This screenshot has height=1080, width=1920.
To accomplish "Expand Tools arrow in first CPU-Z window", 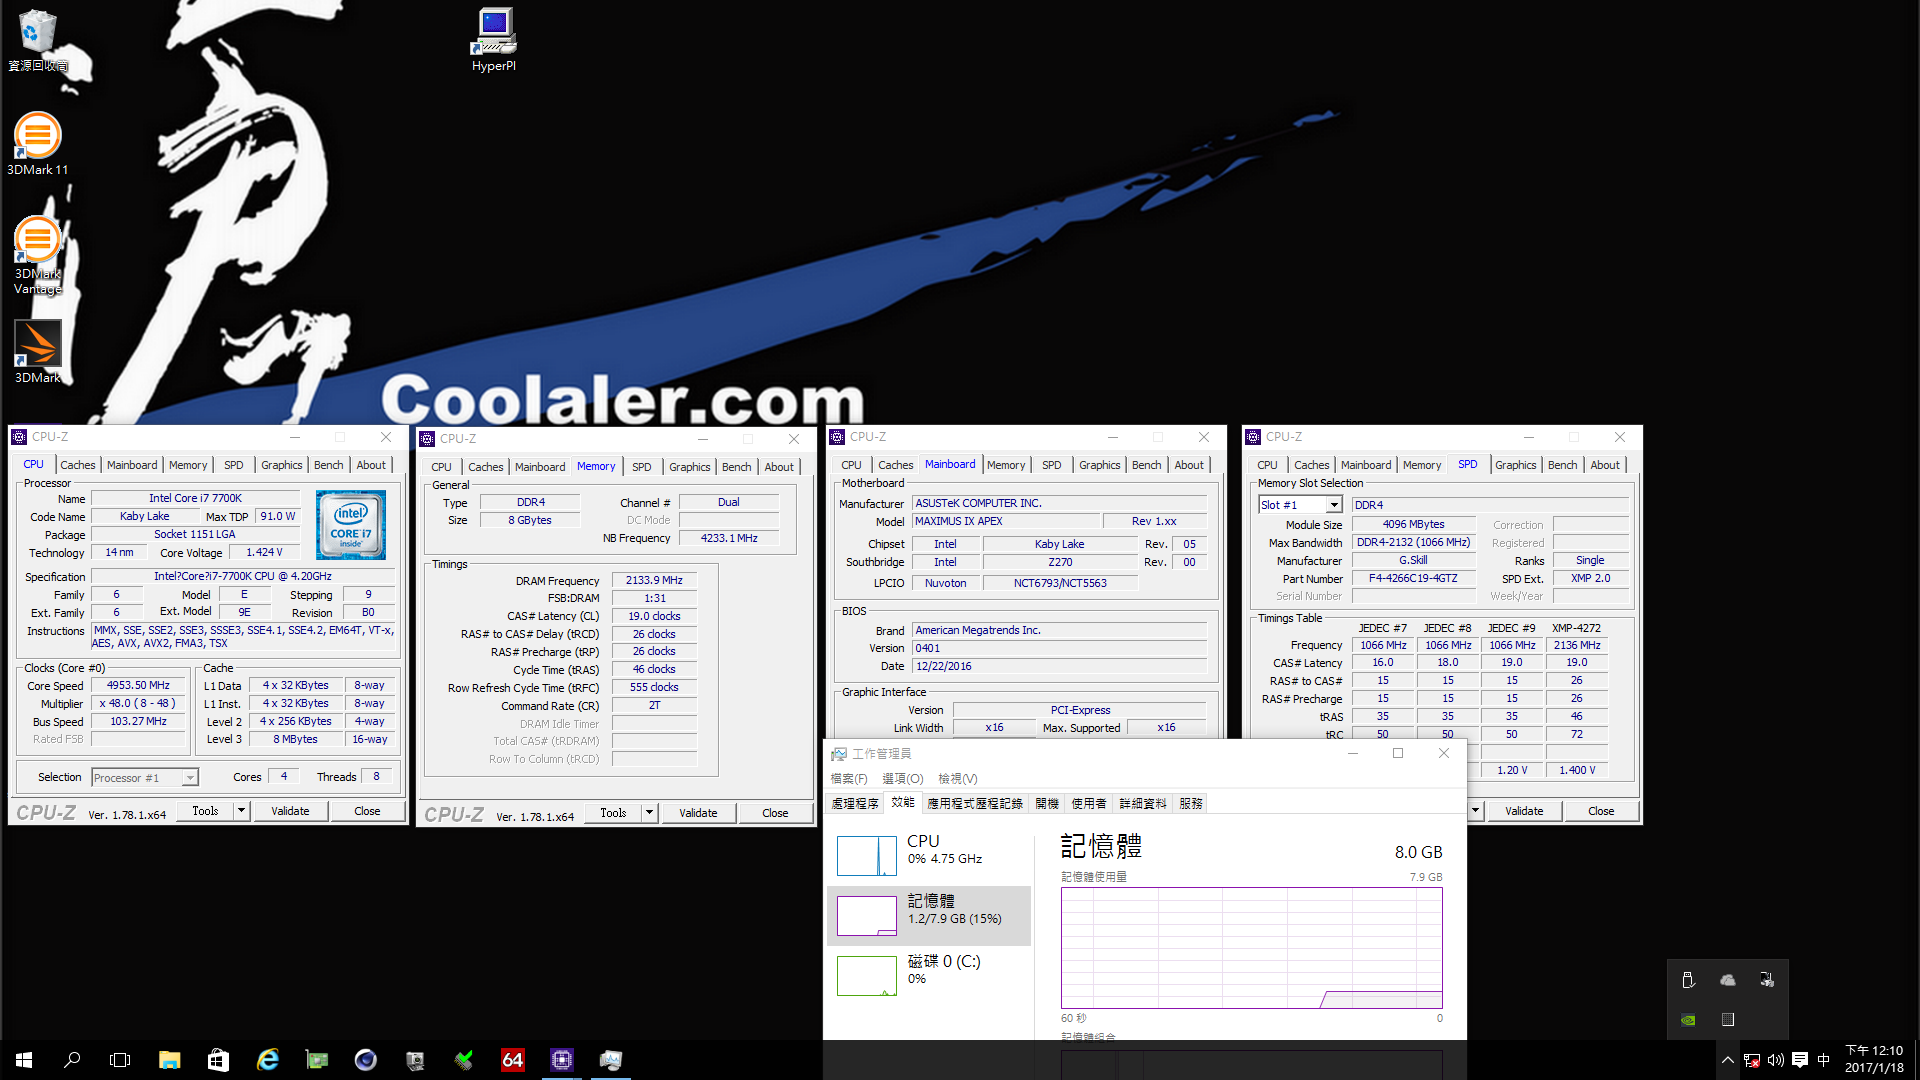I will (241, 811).
